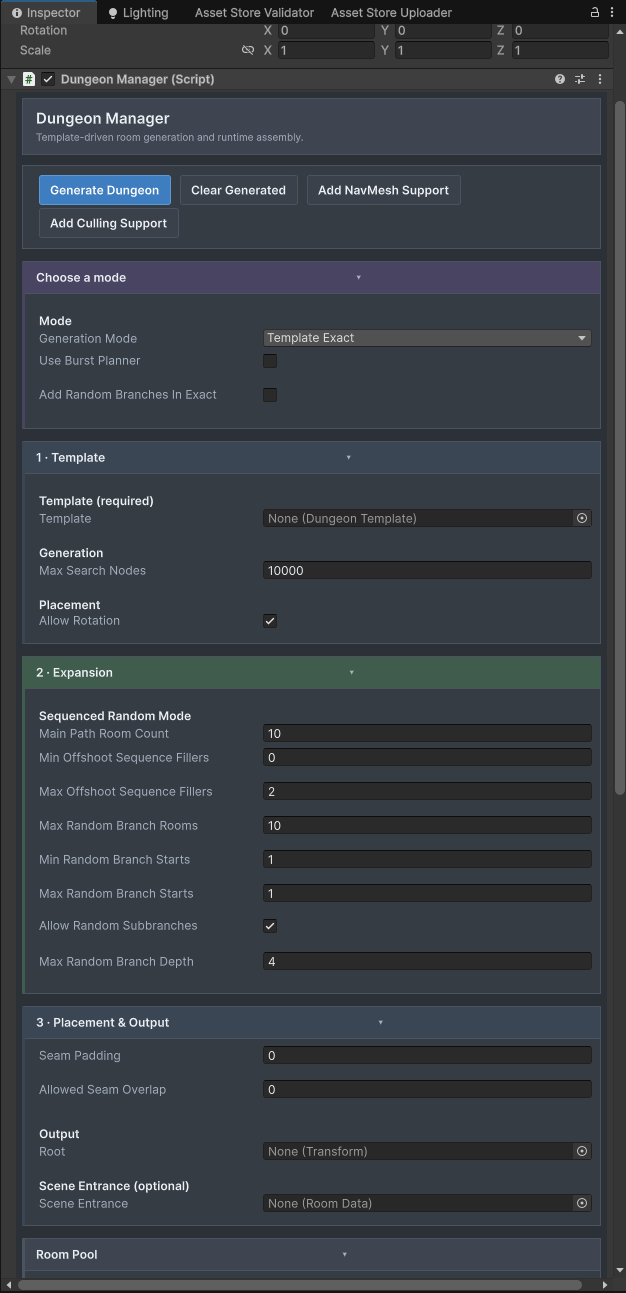Uncheck Allow Random Subbranches
Screen dimensions: 626x1293
click(x=270, y=925)
